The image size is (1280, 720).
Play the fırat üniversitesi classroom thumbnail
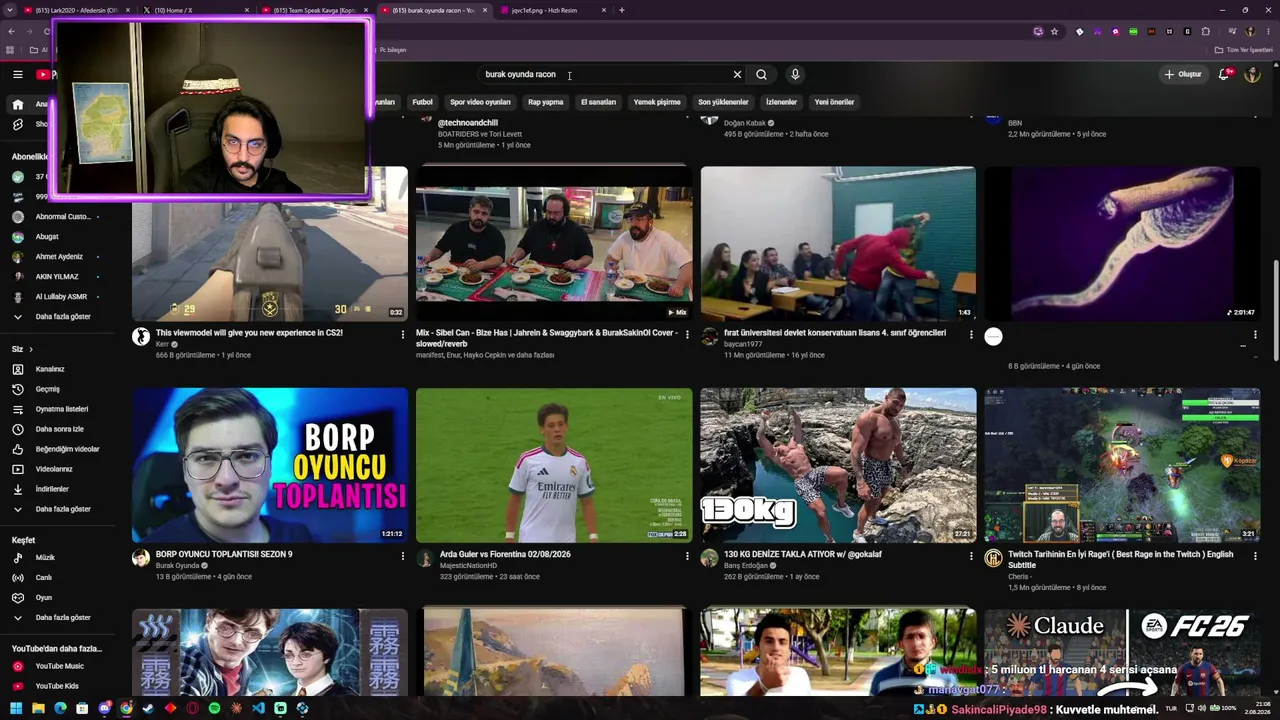pyautogui.click(x=838, y=243)
